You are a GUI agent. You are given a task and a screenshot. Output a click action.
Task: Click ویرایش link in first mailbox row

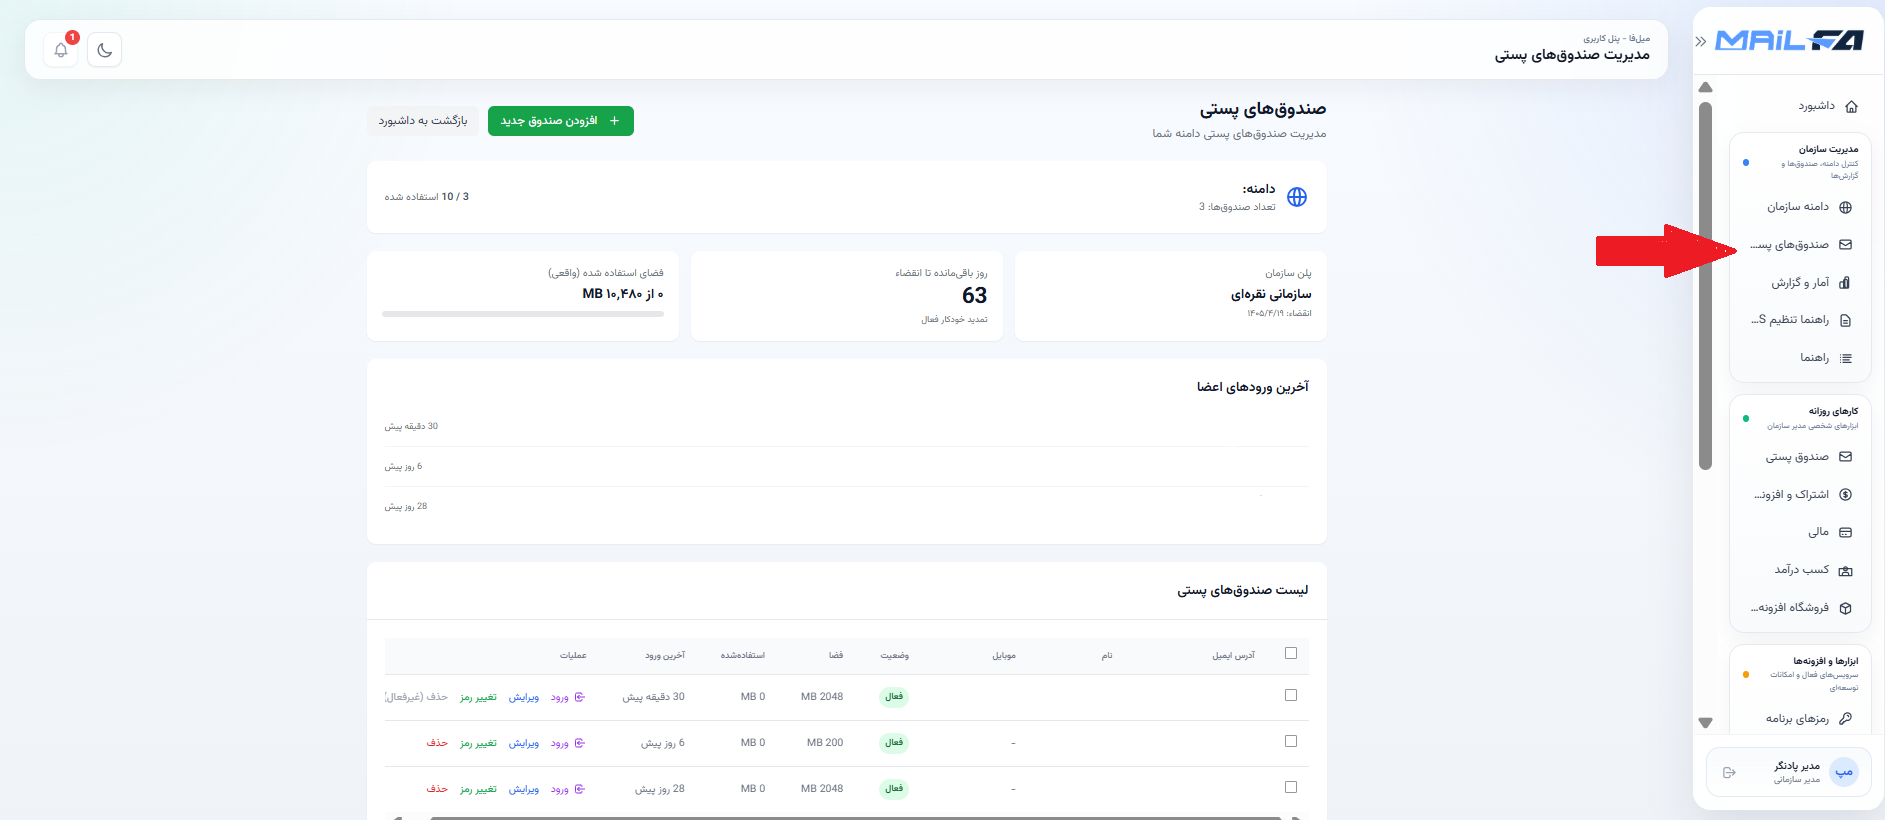(524, 697)
